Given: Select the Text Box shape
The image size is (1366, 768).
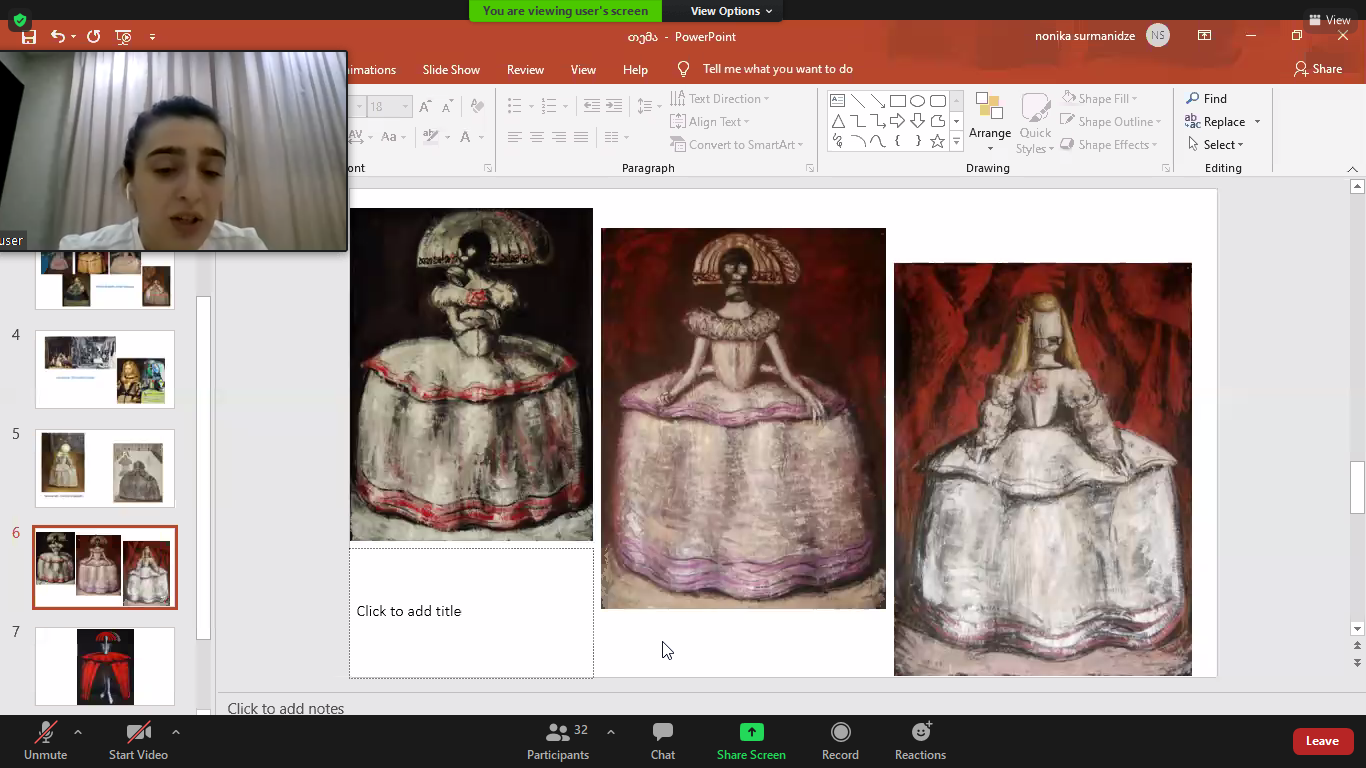Looking at the screenshot, I should [838, 101].
